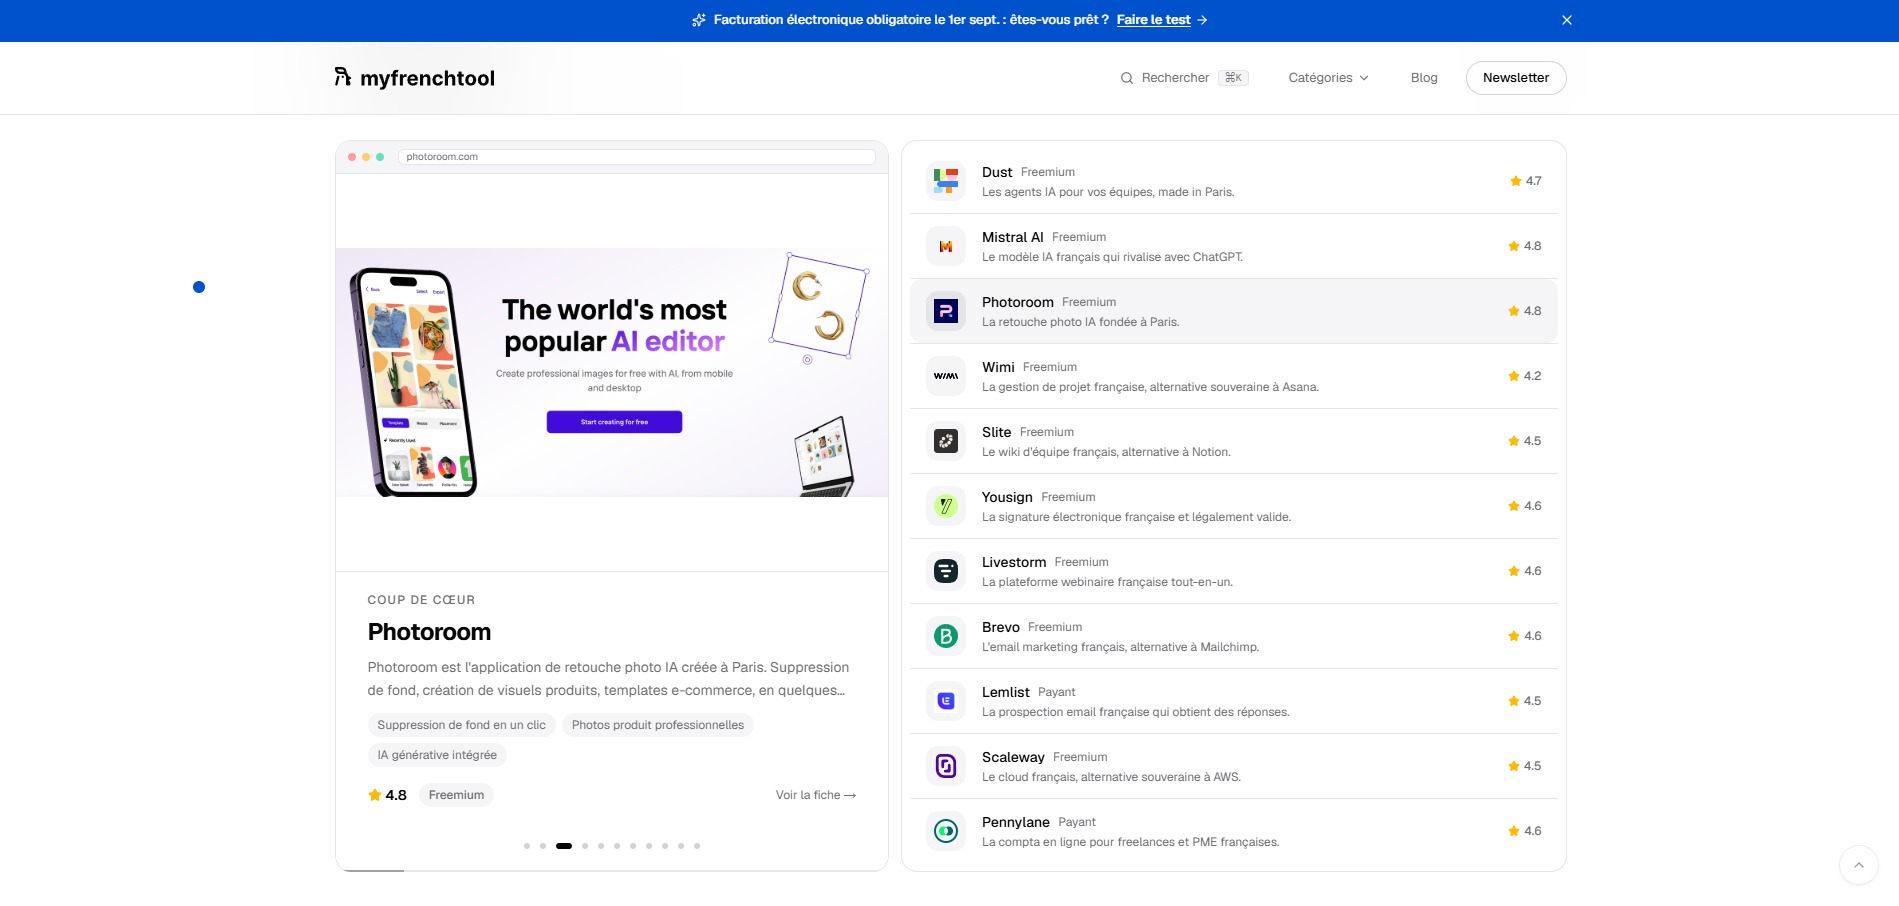Click the Photoroom logo icon in list

tap(946, 311)
